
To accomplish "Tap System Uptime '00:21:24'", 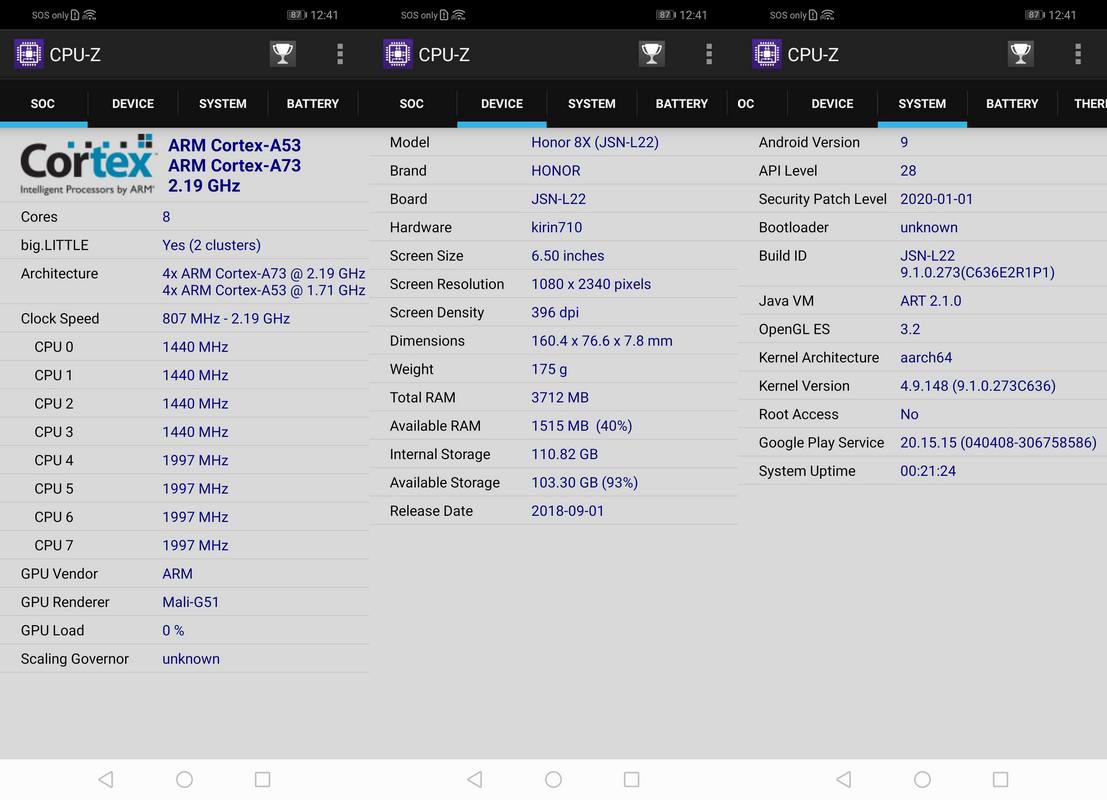I will click(x=928, y=471).
